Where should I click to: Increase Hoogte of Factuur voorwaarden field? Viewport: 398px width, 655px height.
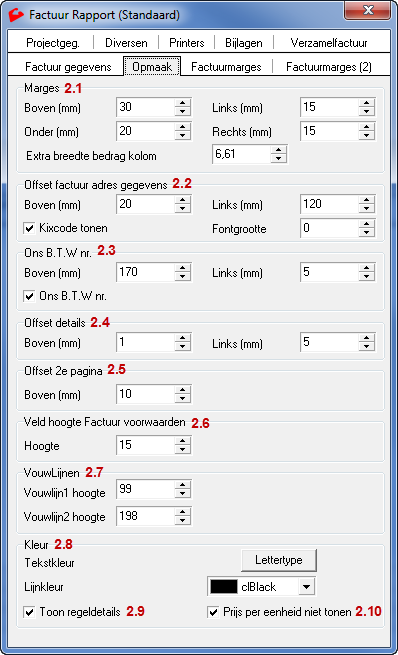(183, 441)
